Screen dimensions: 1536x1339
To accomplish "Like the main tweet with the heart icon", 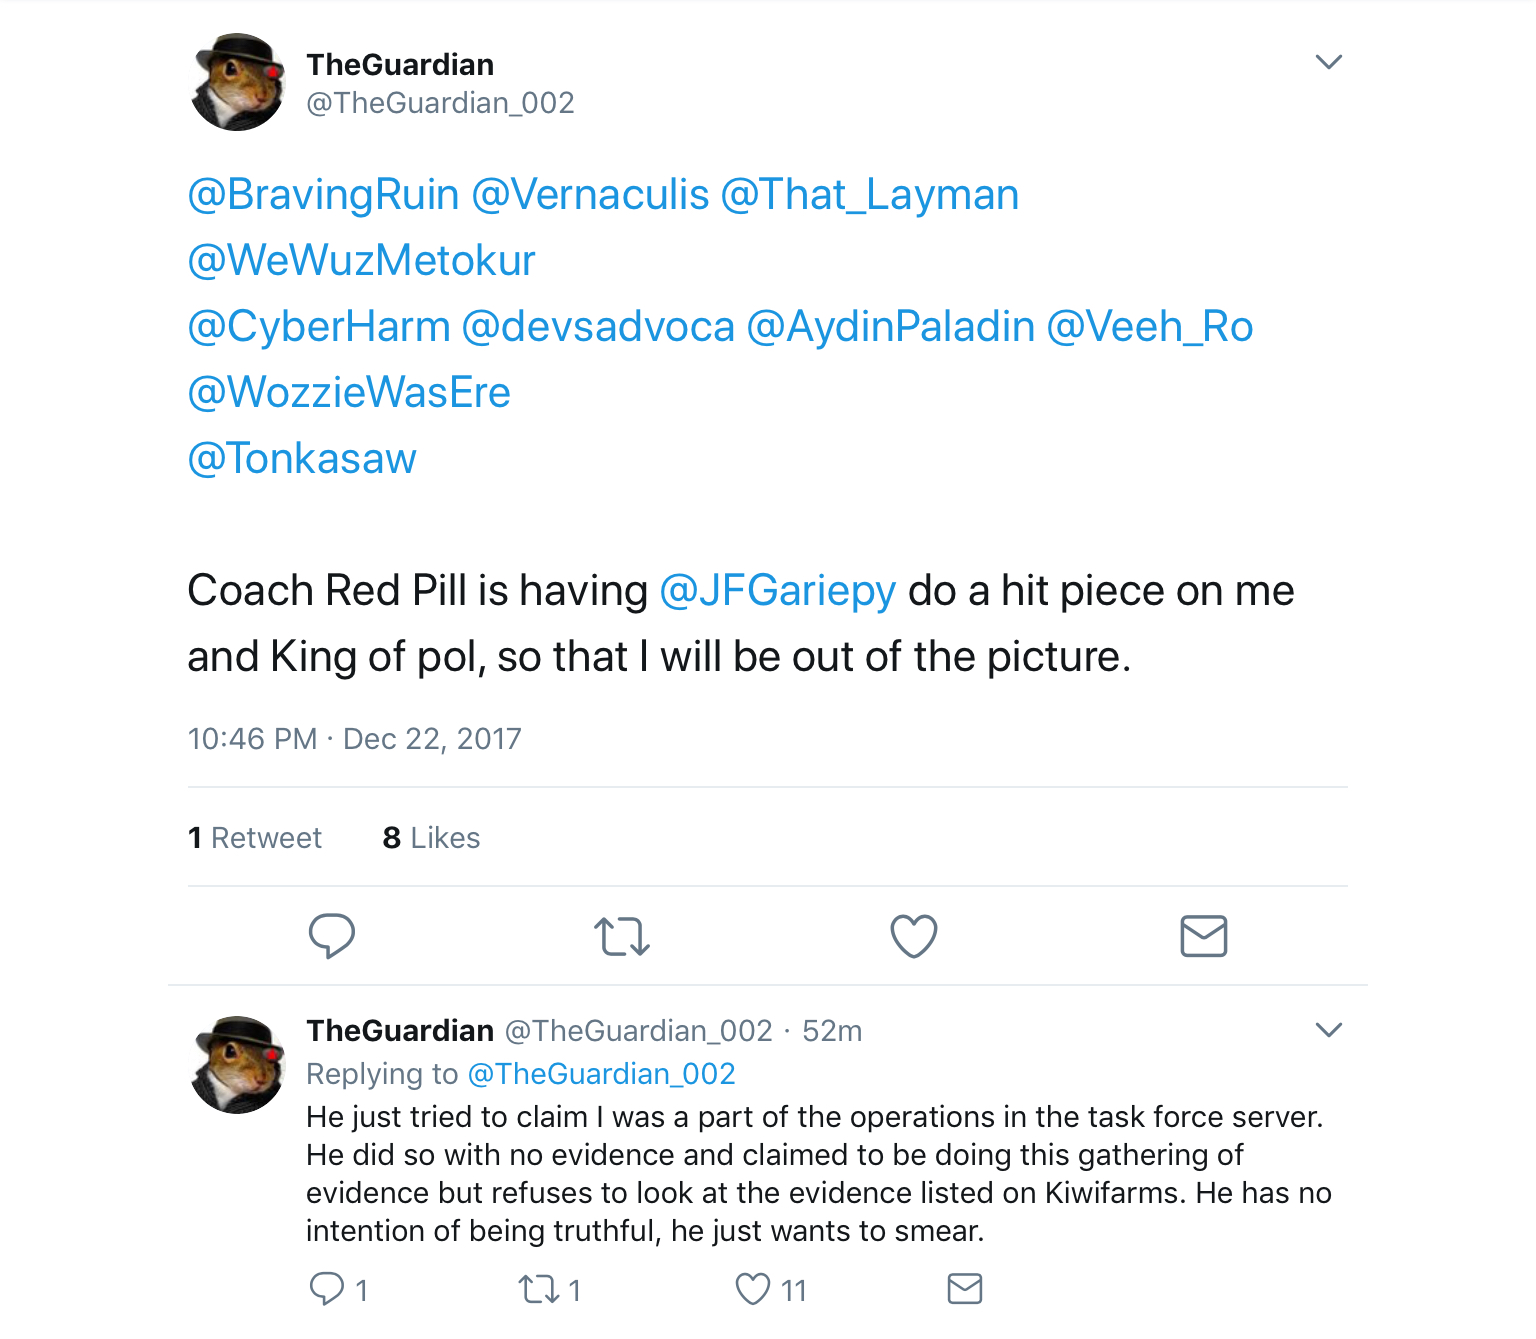I will (x=914, y=936).
